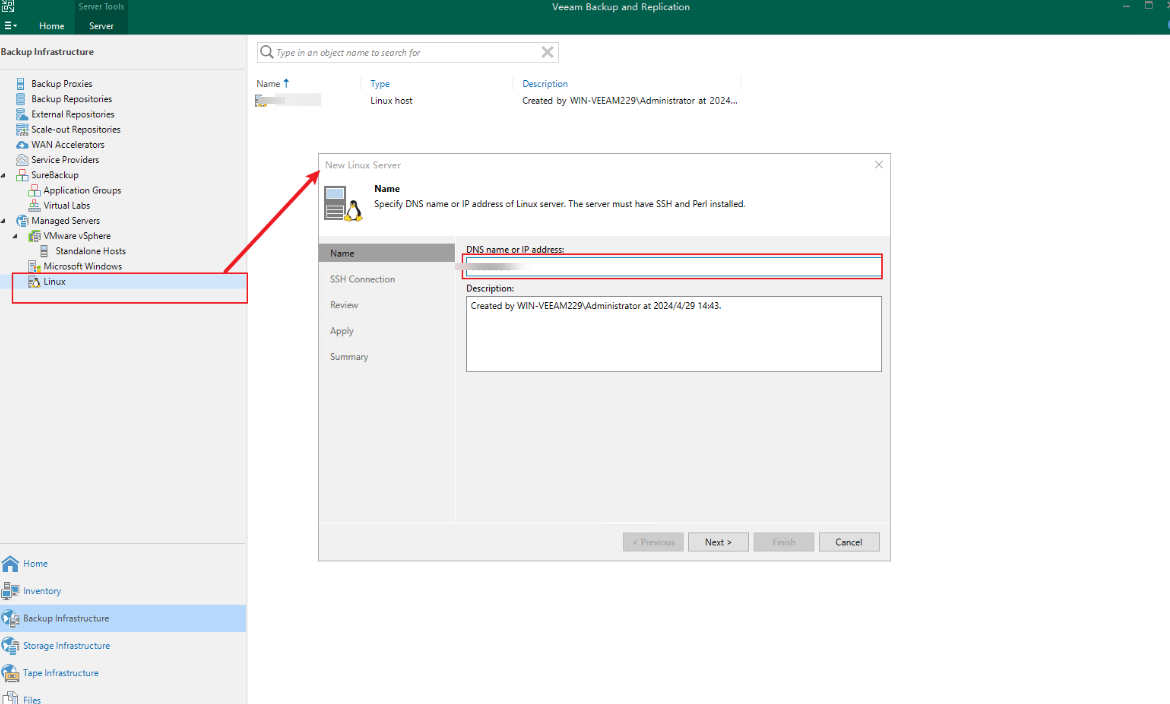The height and width of the screenshot is (704, 1170).
Task: Collapse the VMware vSphere node
Action: click(15, 236)
